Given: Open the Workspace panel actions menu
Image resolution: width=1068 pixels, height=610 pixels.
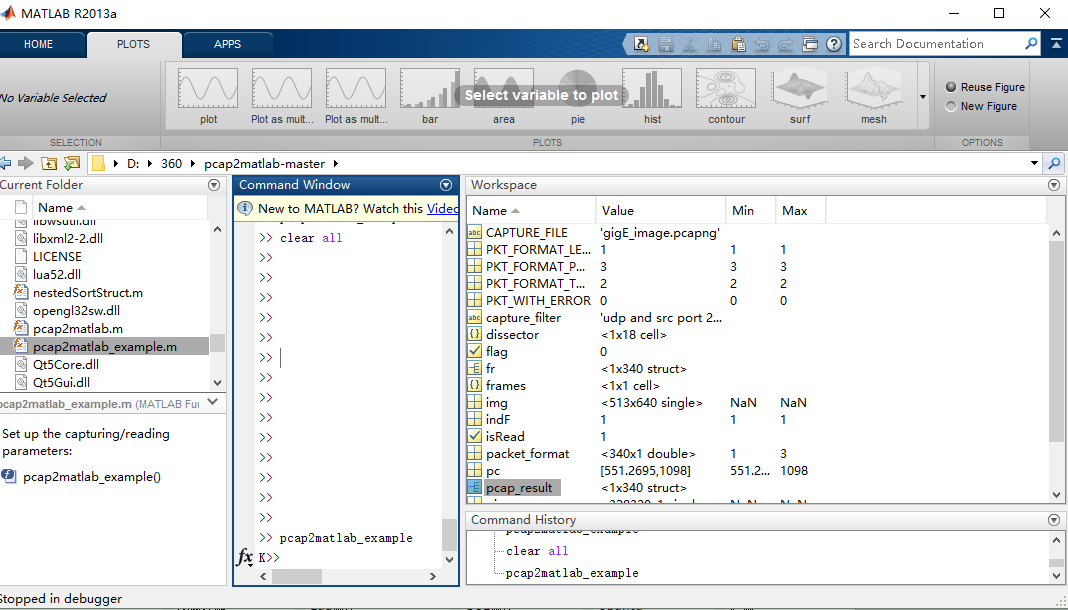Looking at the screenshot, I should click(1054, 185).
